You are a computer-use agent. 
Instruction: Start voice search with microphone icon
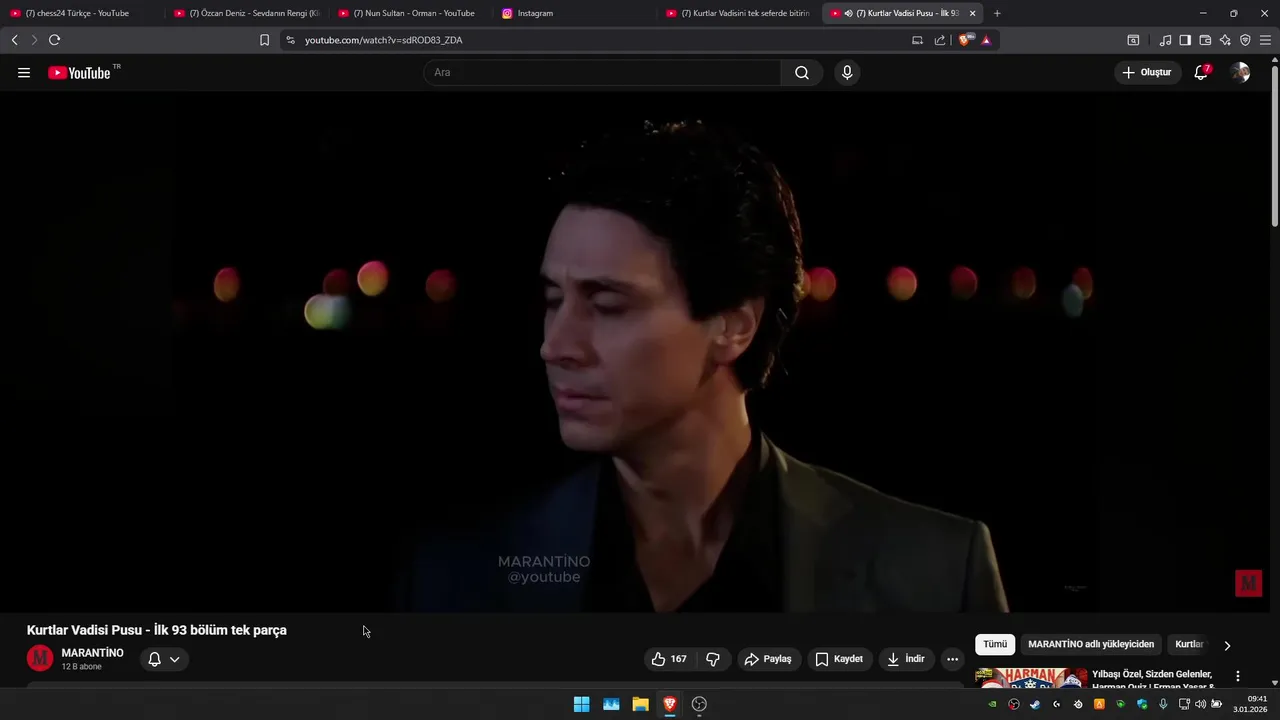847,73
